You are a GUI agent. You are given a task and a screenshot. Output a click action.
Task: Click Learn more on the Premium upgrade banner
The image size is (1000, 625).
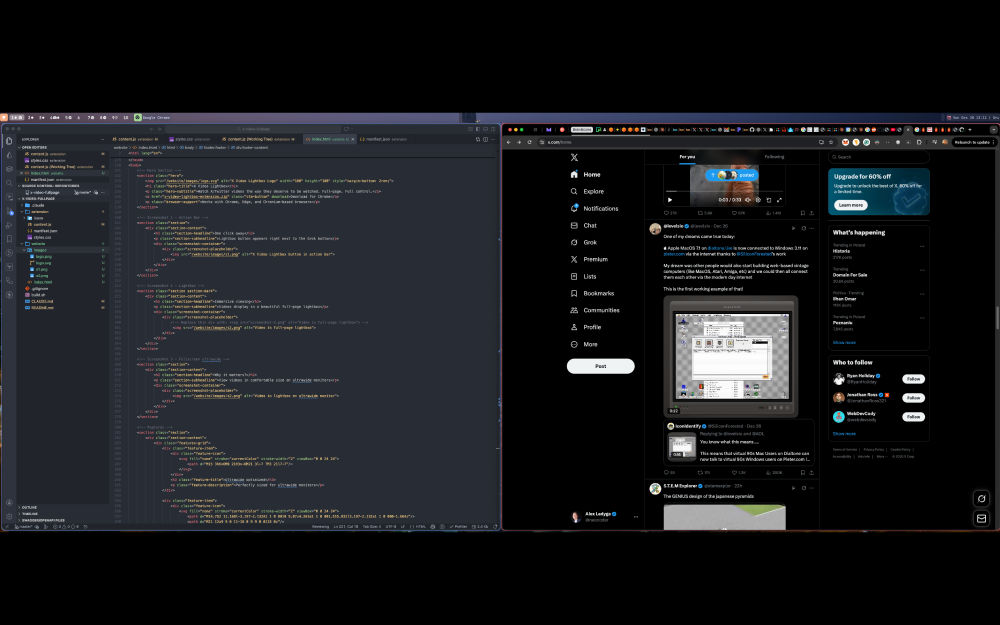[x=849, y=204]
